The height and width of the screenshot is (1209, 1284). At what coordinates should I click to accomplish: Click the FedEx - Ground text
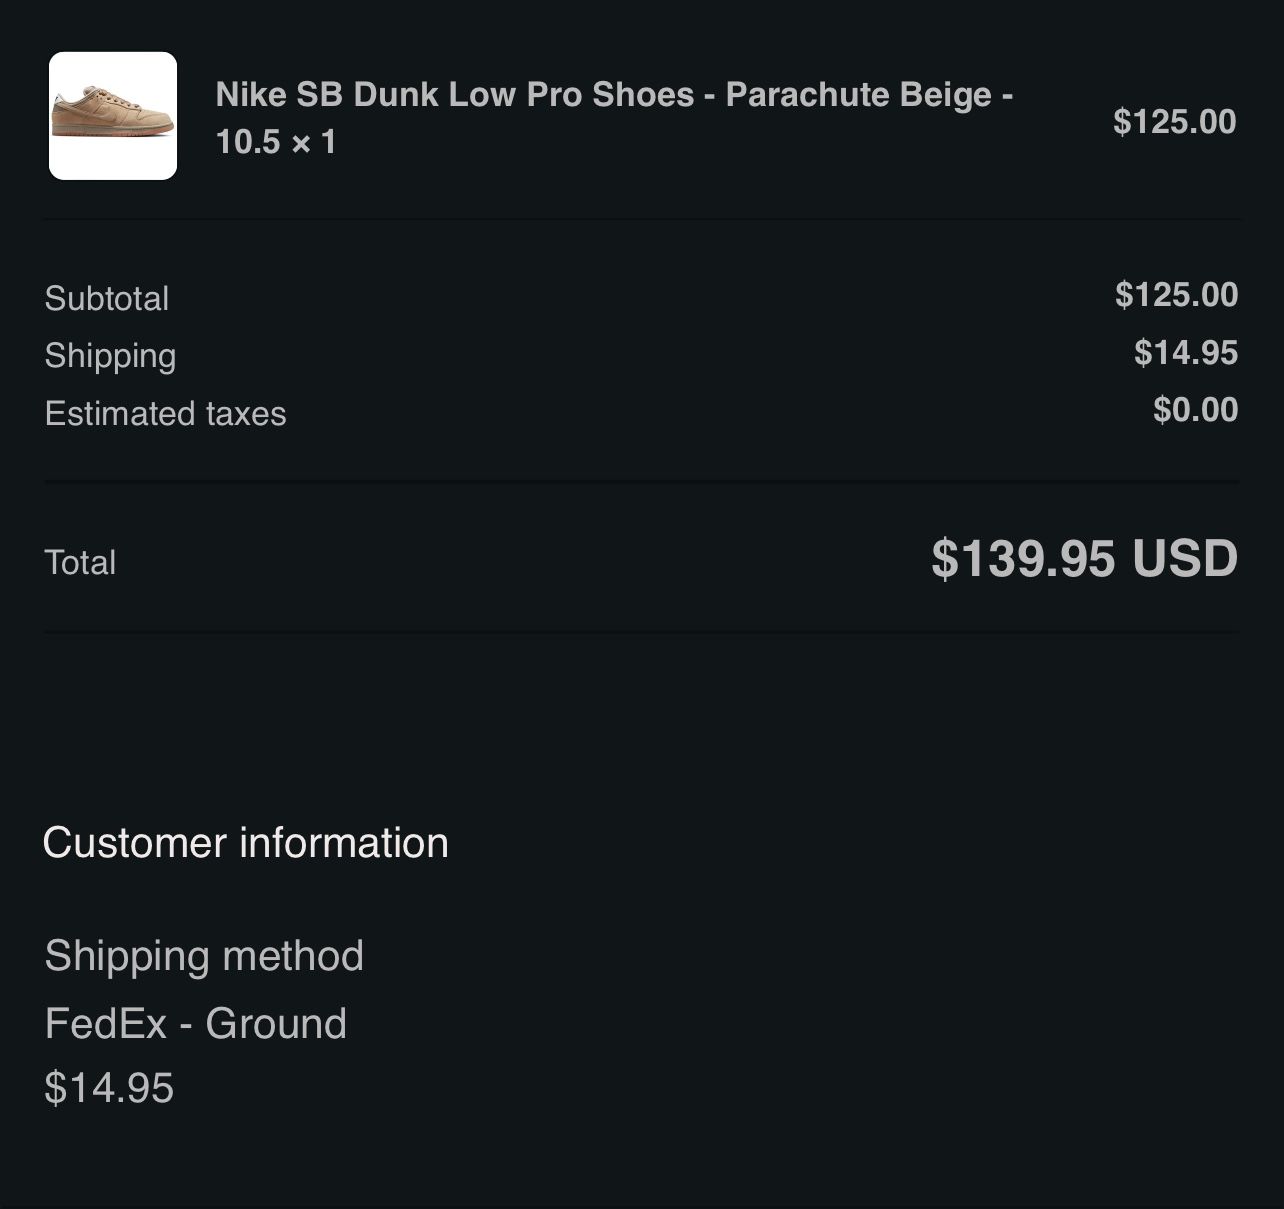[x=196, y=1024]
